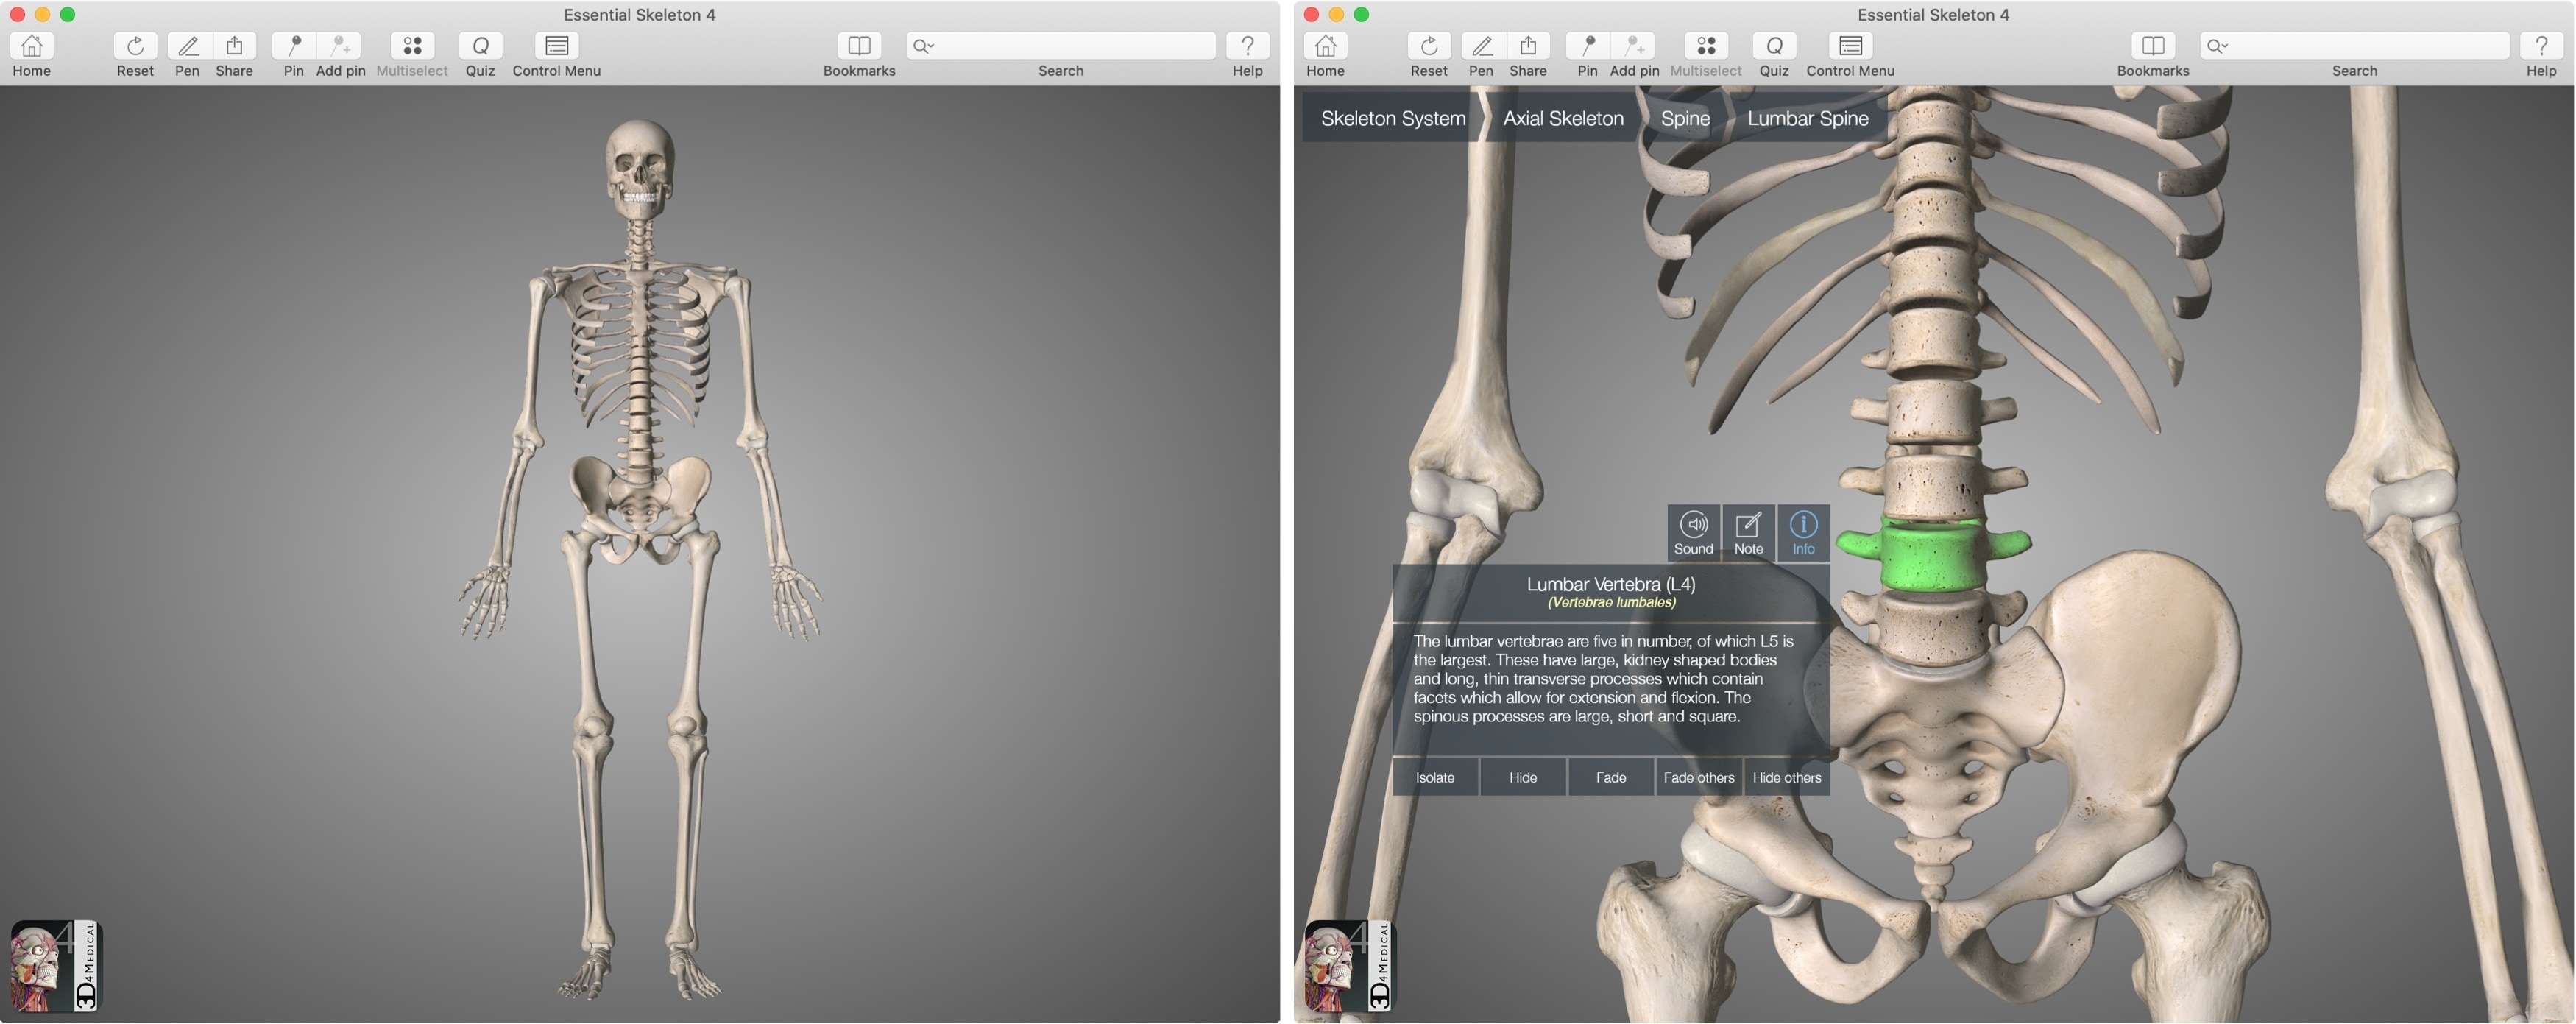
Task: Click Fade button
Action: coord(1611,777)
